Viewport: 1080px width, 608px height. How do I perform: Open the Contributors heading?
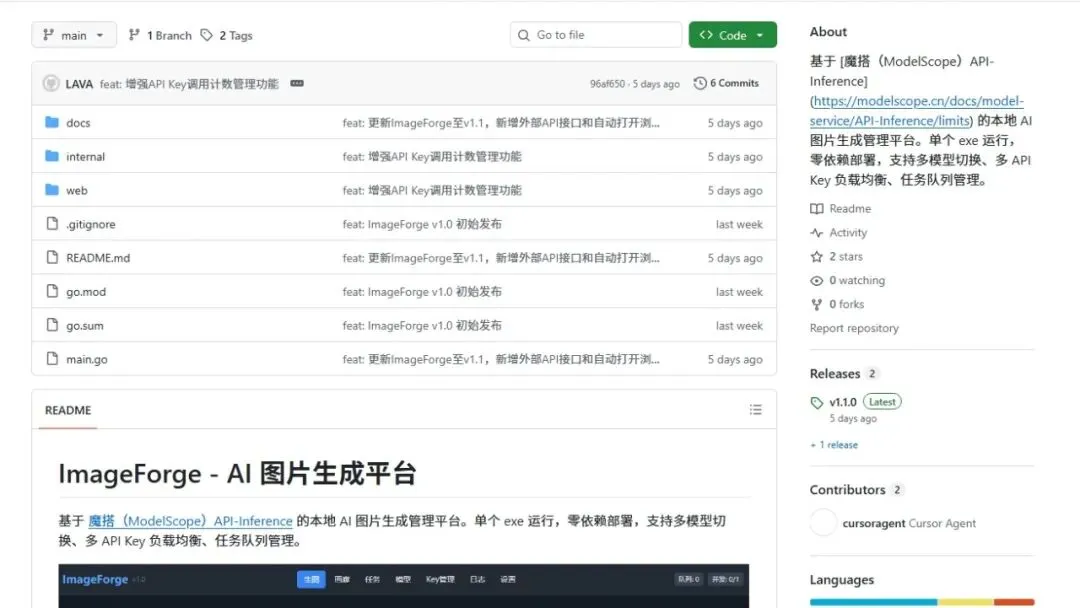pyautogui.click(x=847, y=490)
